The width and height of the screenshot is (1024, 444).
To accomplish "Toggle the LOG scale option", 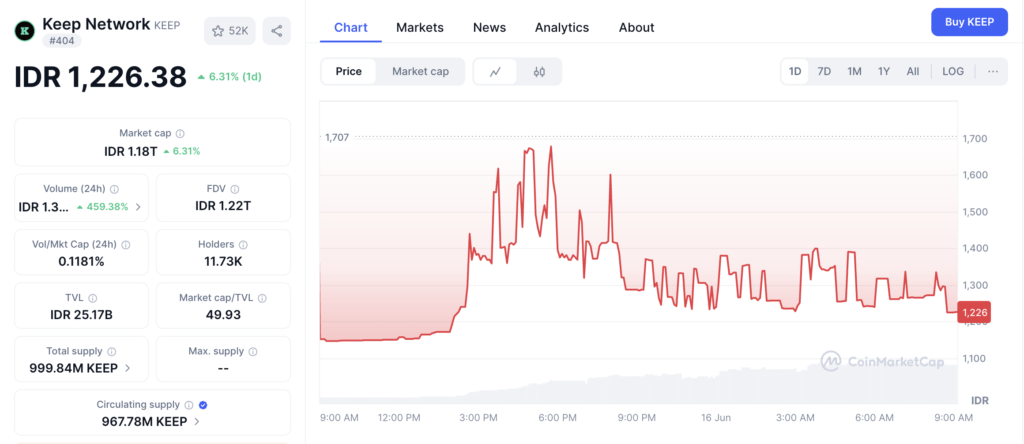I will (953, 72).
